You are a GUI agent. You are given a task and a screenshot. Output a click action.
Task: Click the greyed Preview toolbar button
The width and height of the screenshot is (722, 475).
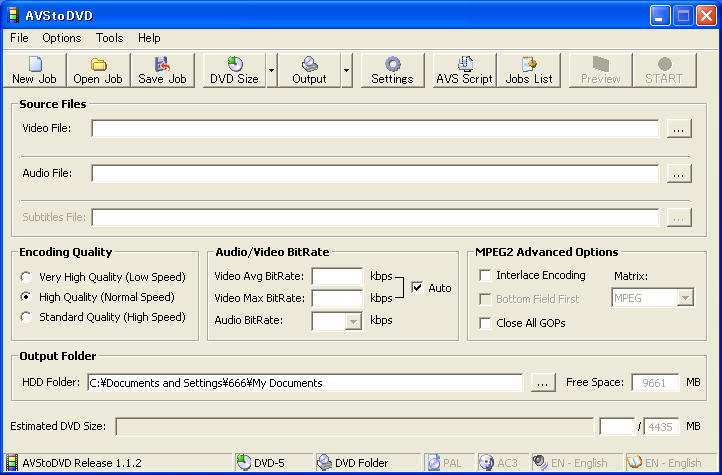point(600,70)
